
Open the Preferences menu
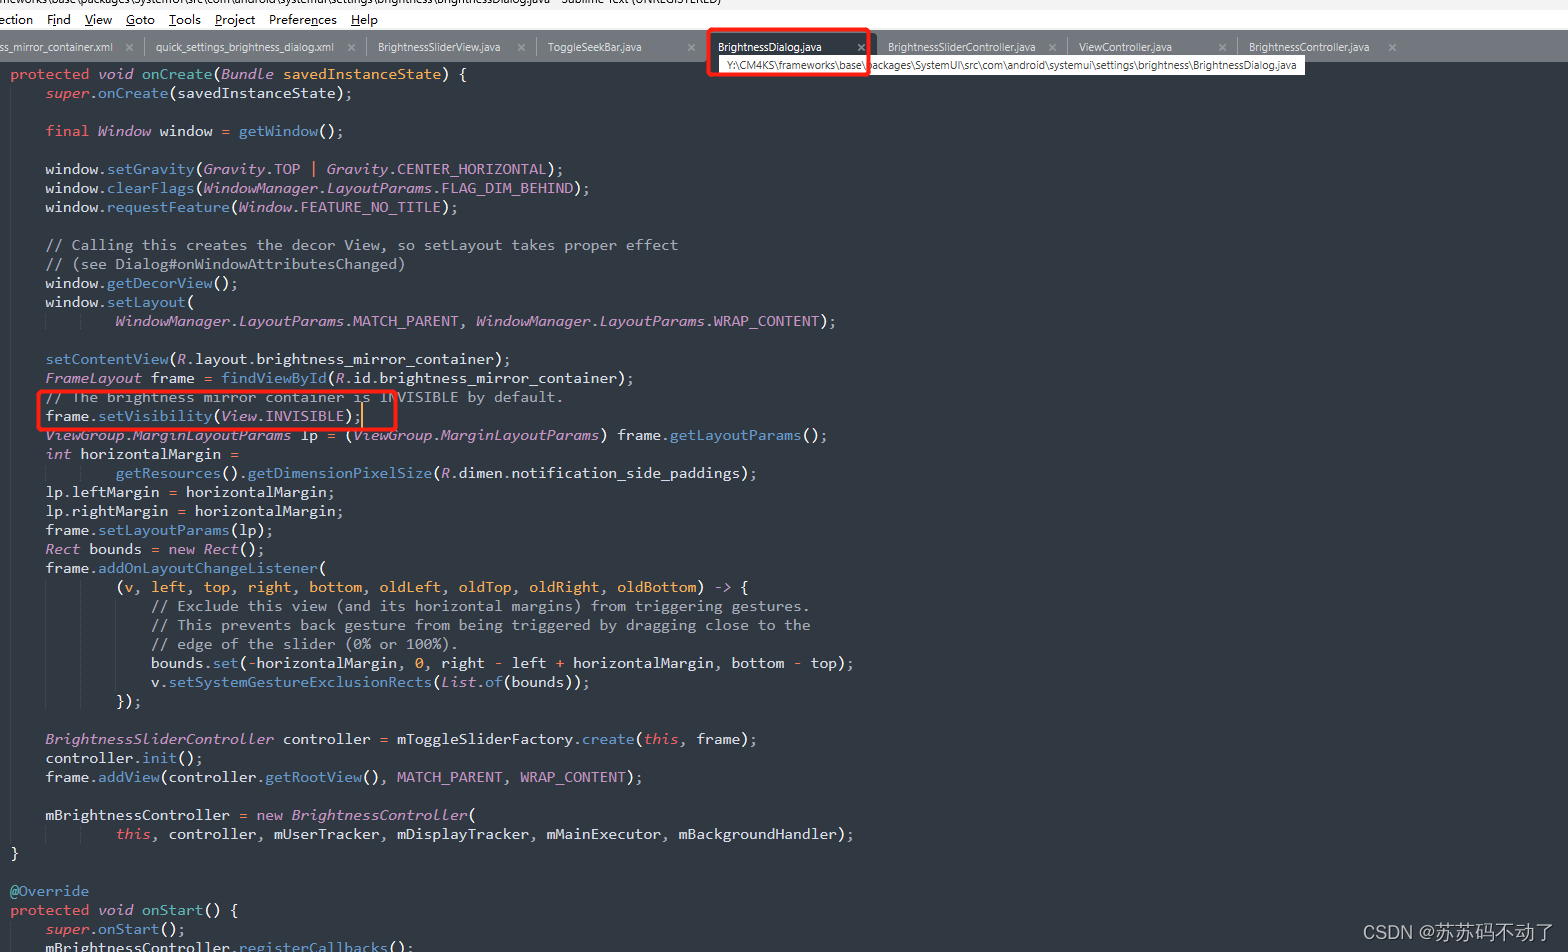pyautogui.click(x=303, y=19)
